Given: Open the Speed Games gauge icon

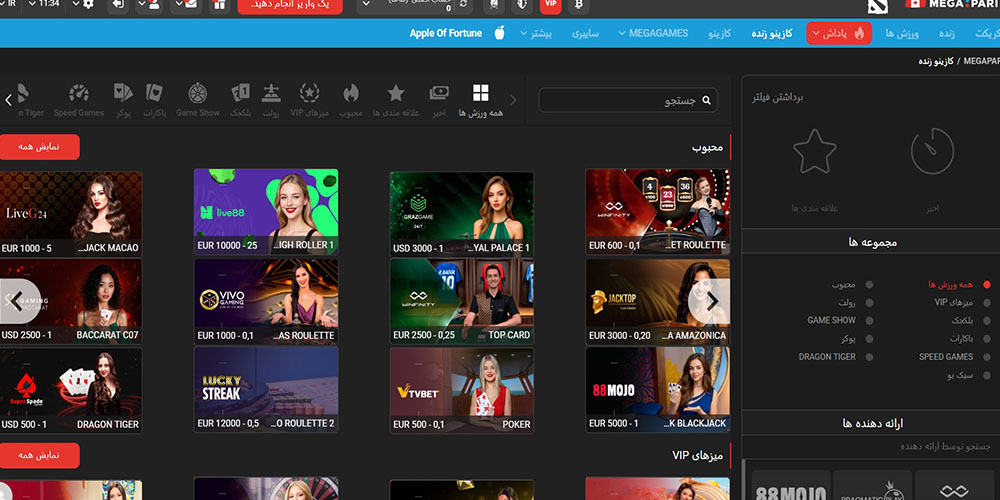Looking at the screenshot, I should [78, 93].
